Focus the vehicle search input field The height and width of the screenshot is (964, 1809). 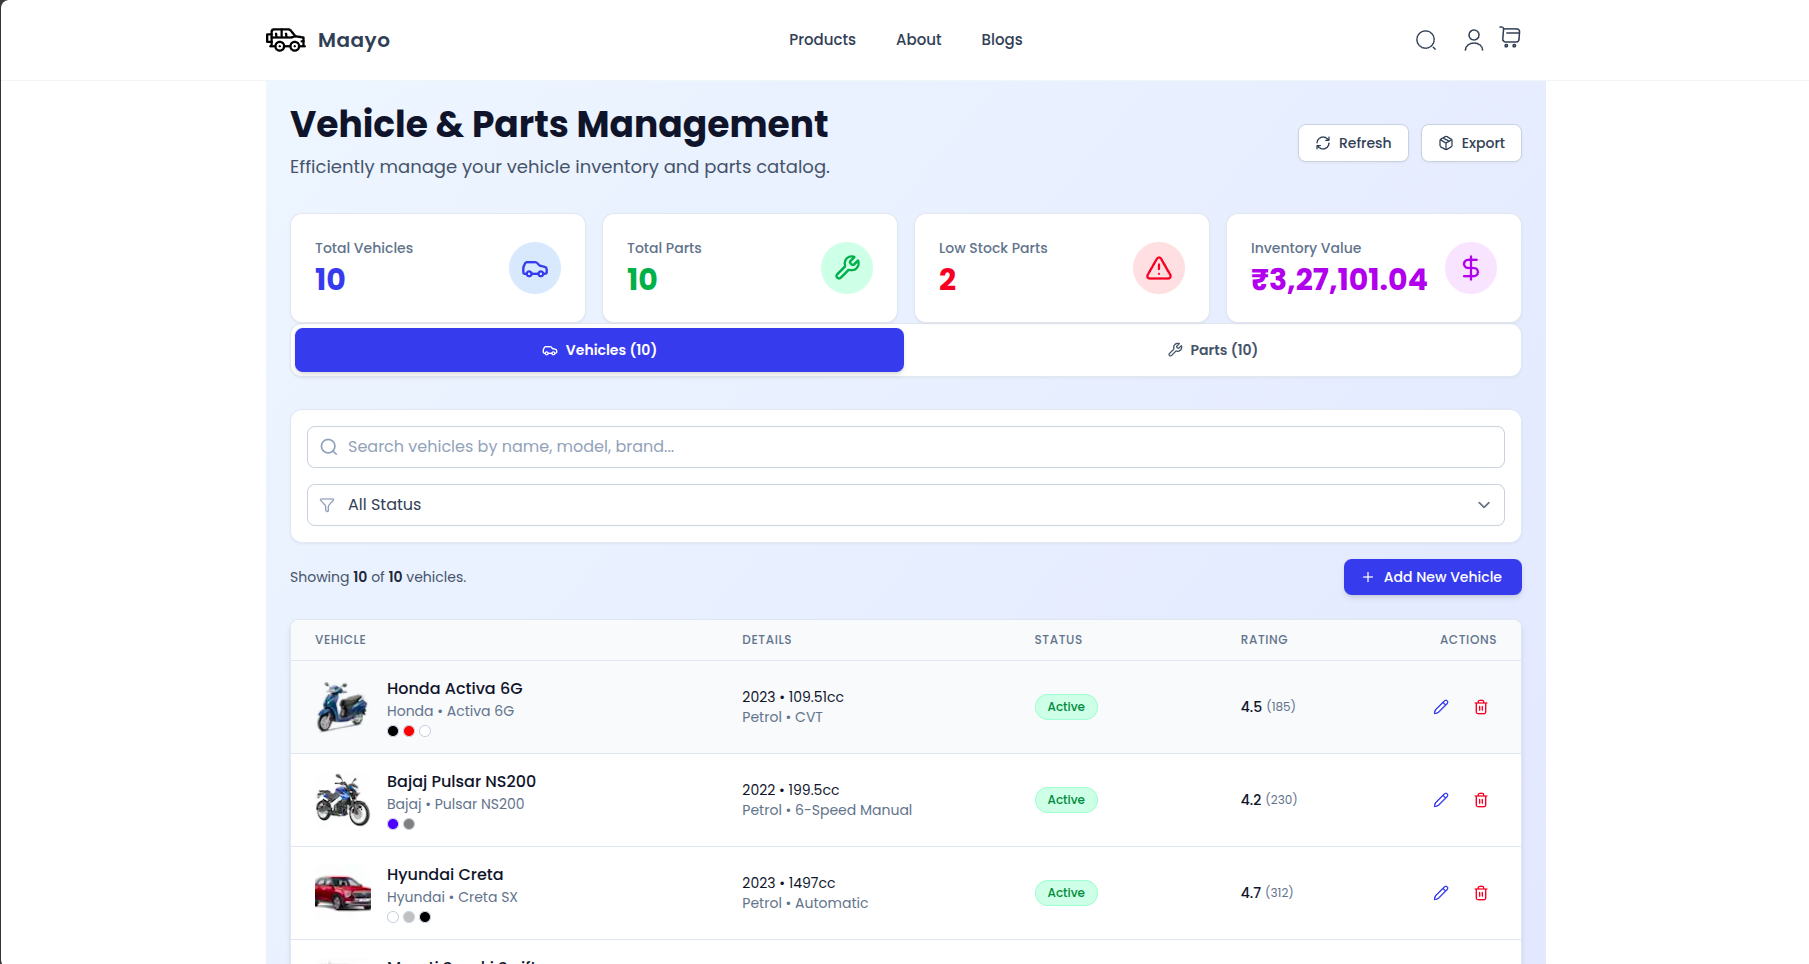905,447
